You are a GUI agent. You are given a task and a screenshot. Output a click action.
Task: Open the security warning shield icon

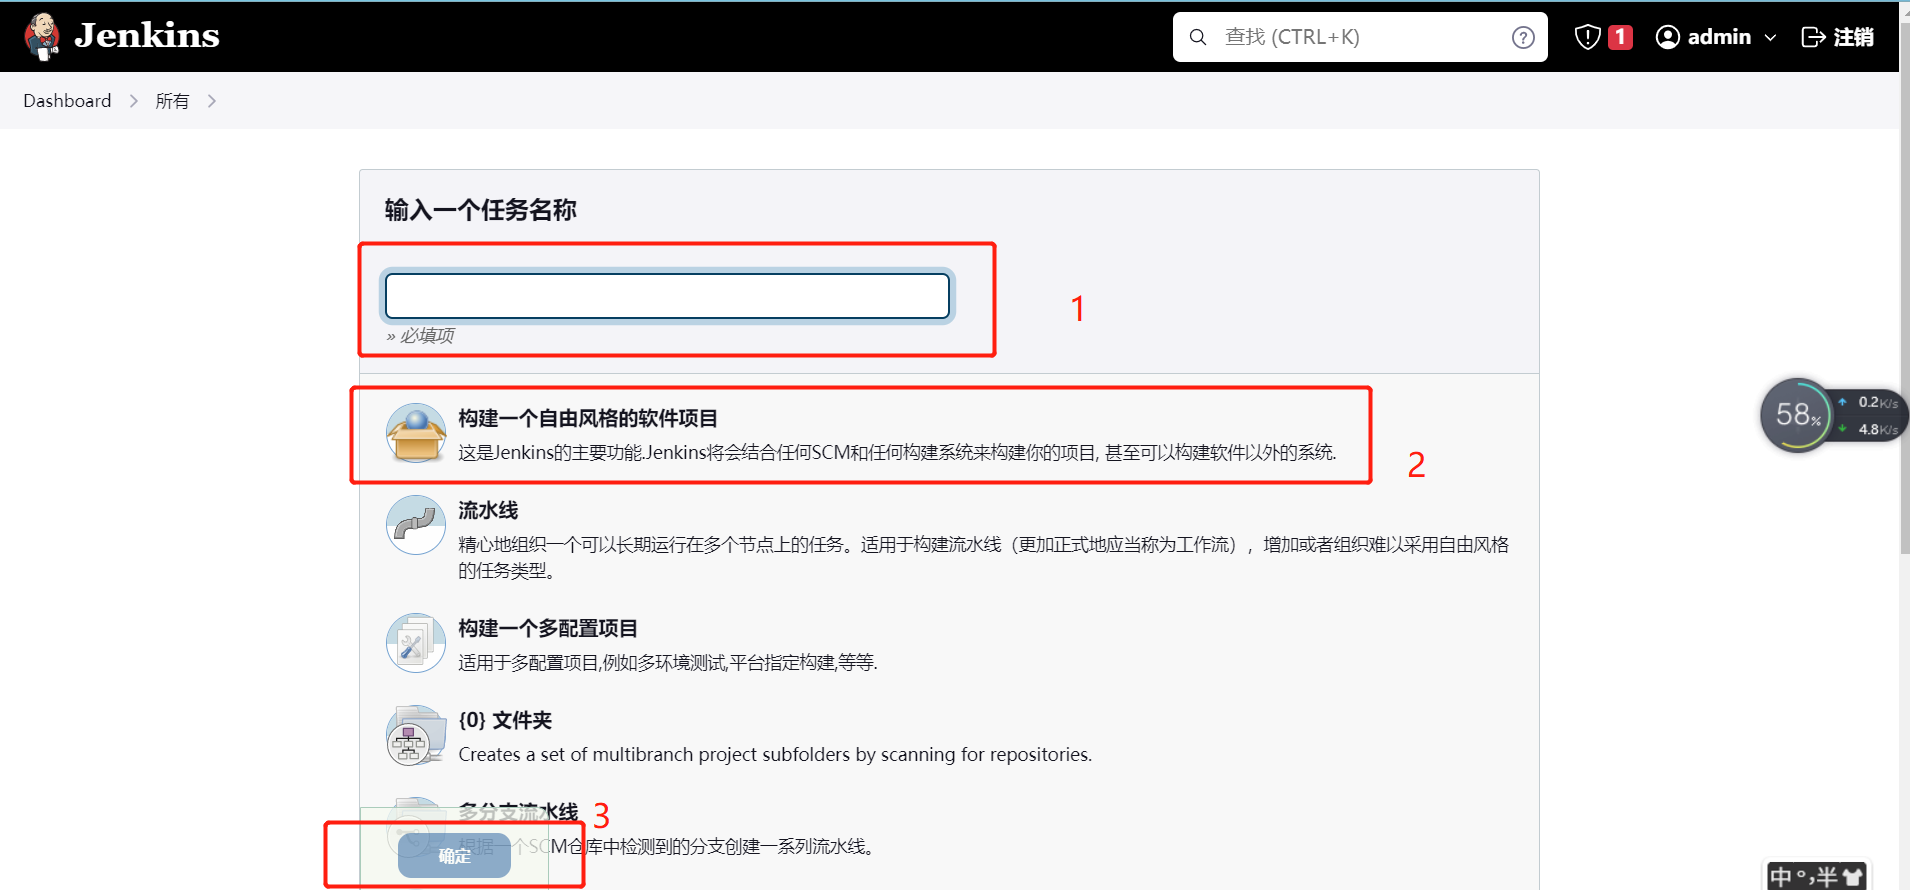[1587, 37]
